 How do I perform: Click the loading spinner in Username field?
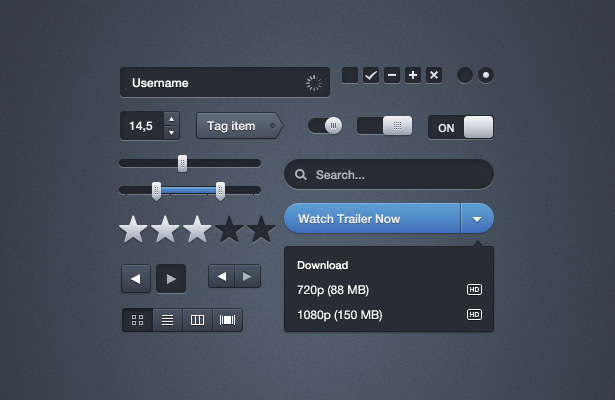click(x=314, y=83)
